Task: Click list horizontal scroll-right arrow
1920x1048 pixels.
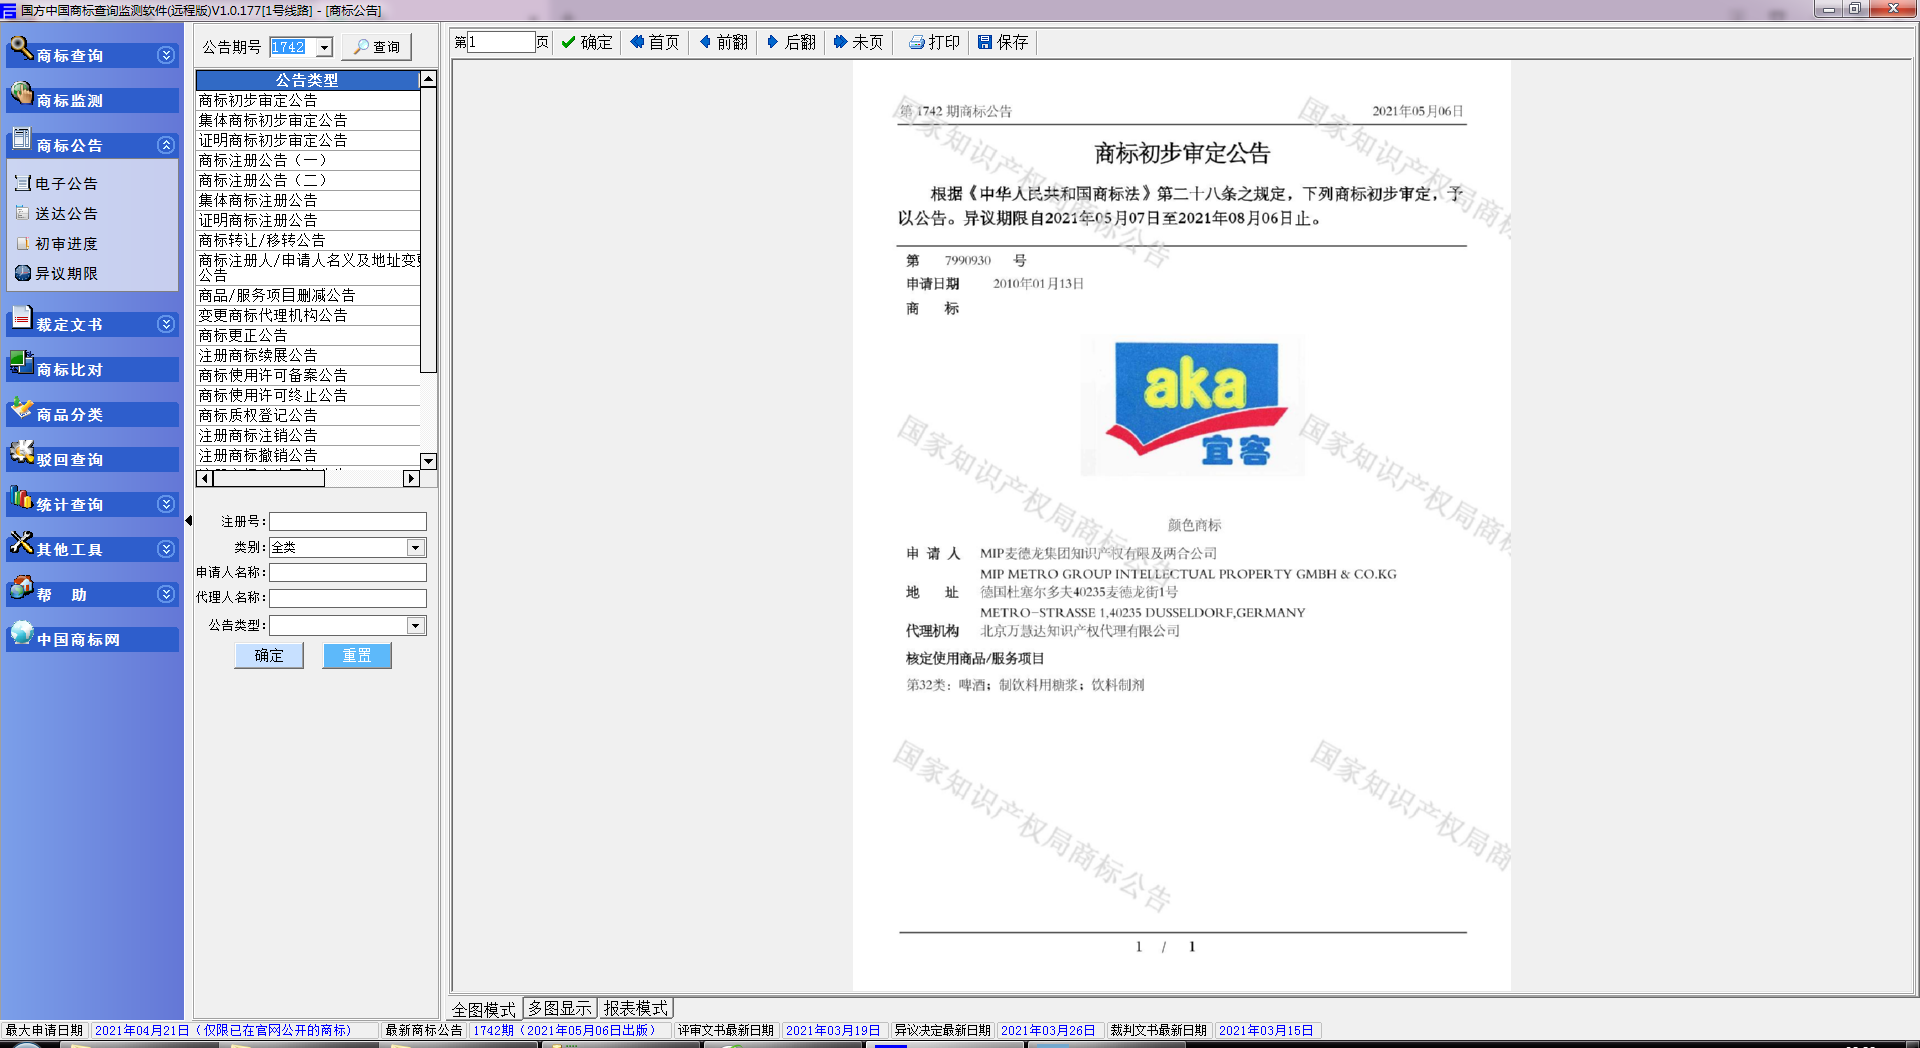Action: point(411,478)
